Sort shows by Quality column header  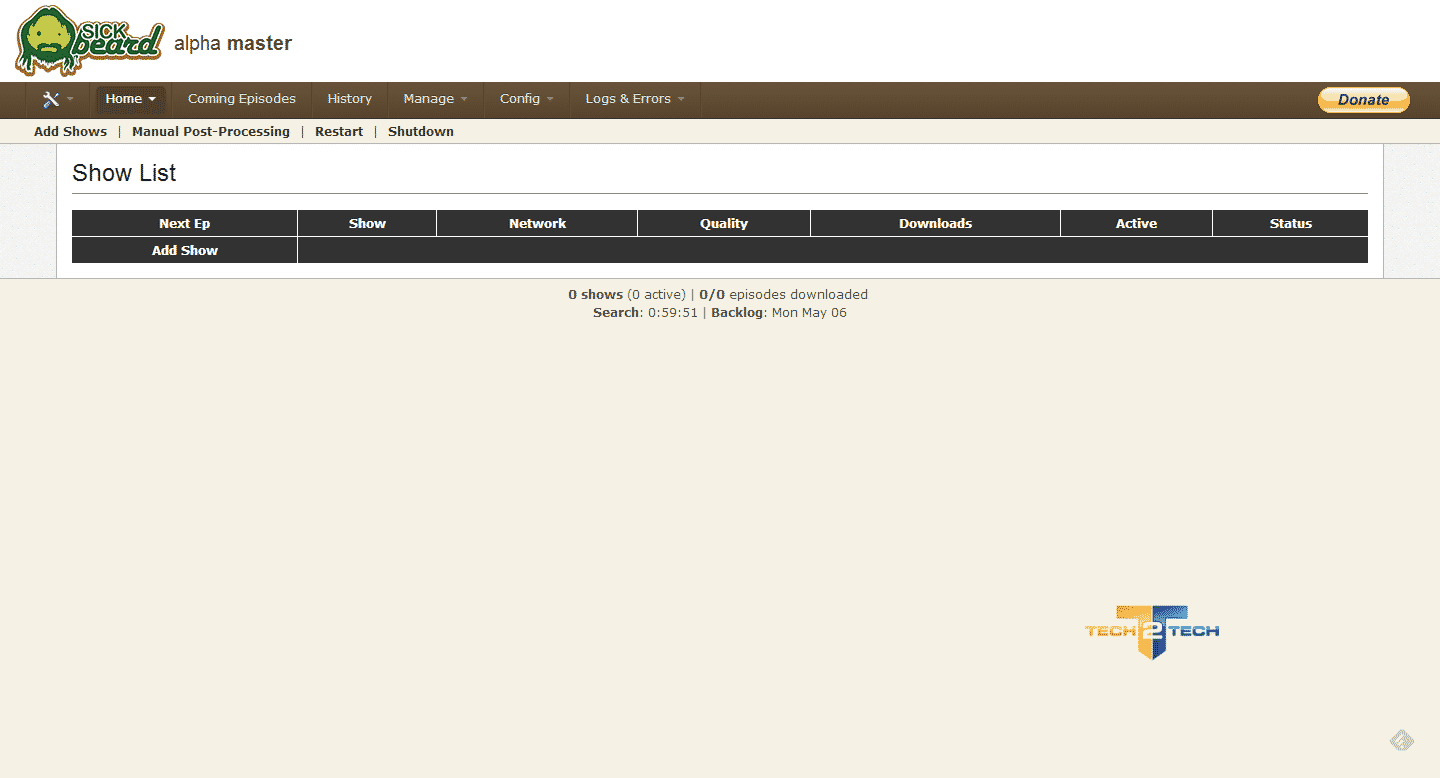point(724,224)
